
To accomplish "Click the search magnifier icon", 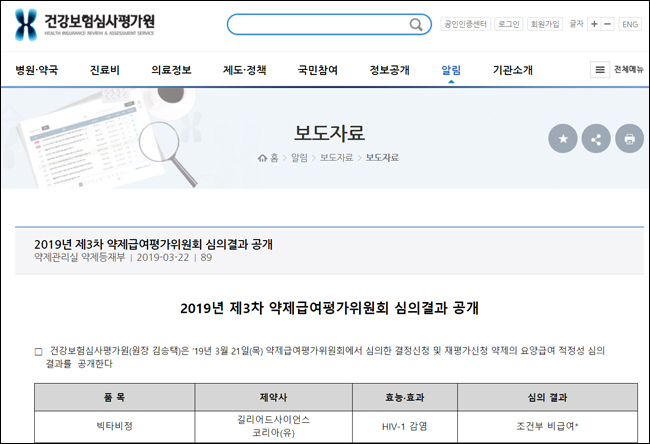I will [416, 25].
